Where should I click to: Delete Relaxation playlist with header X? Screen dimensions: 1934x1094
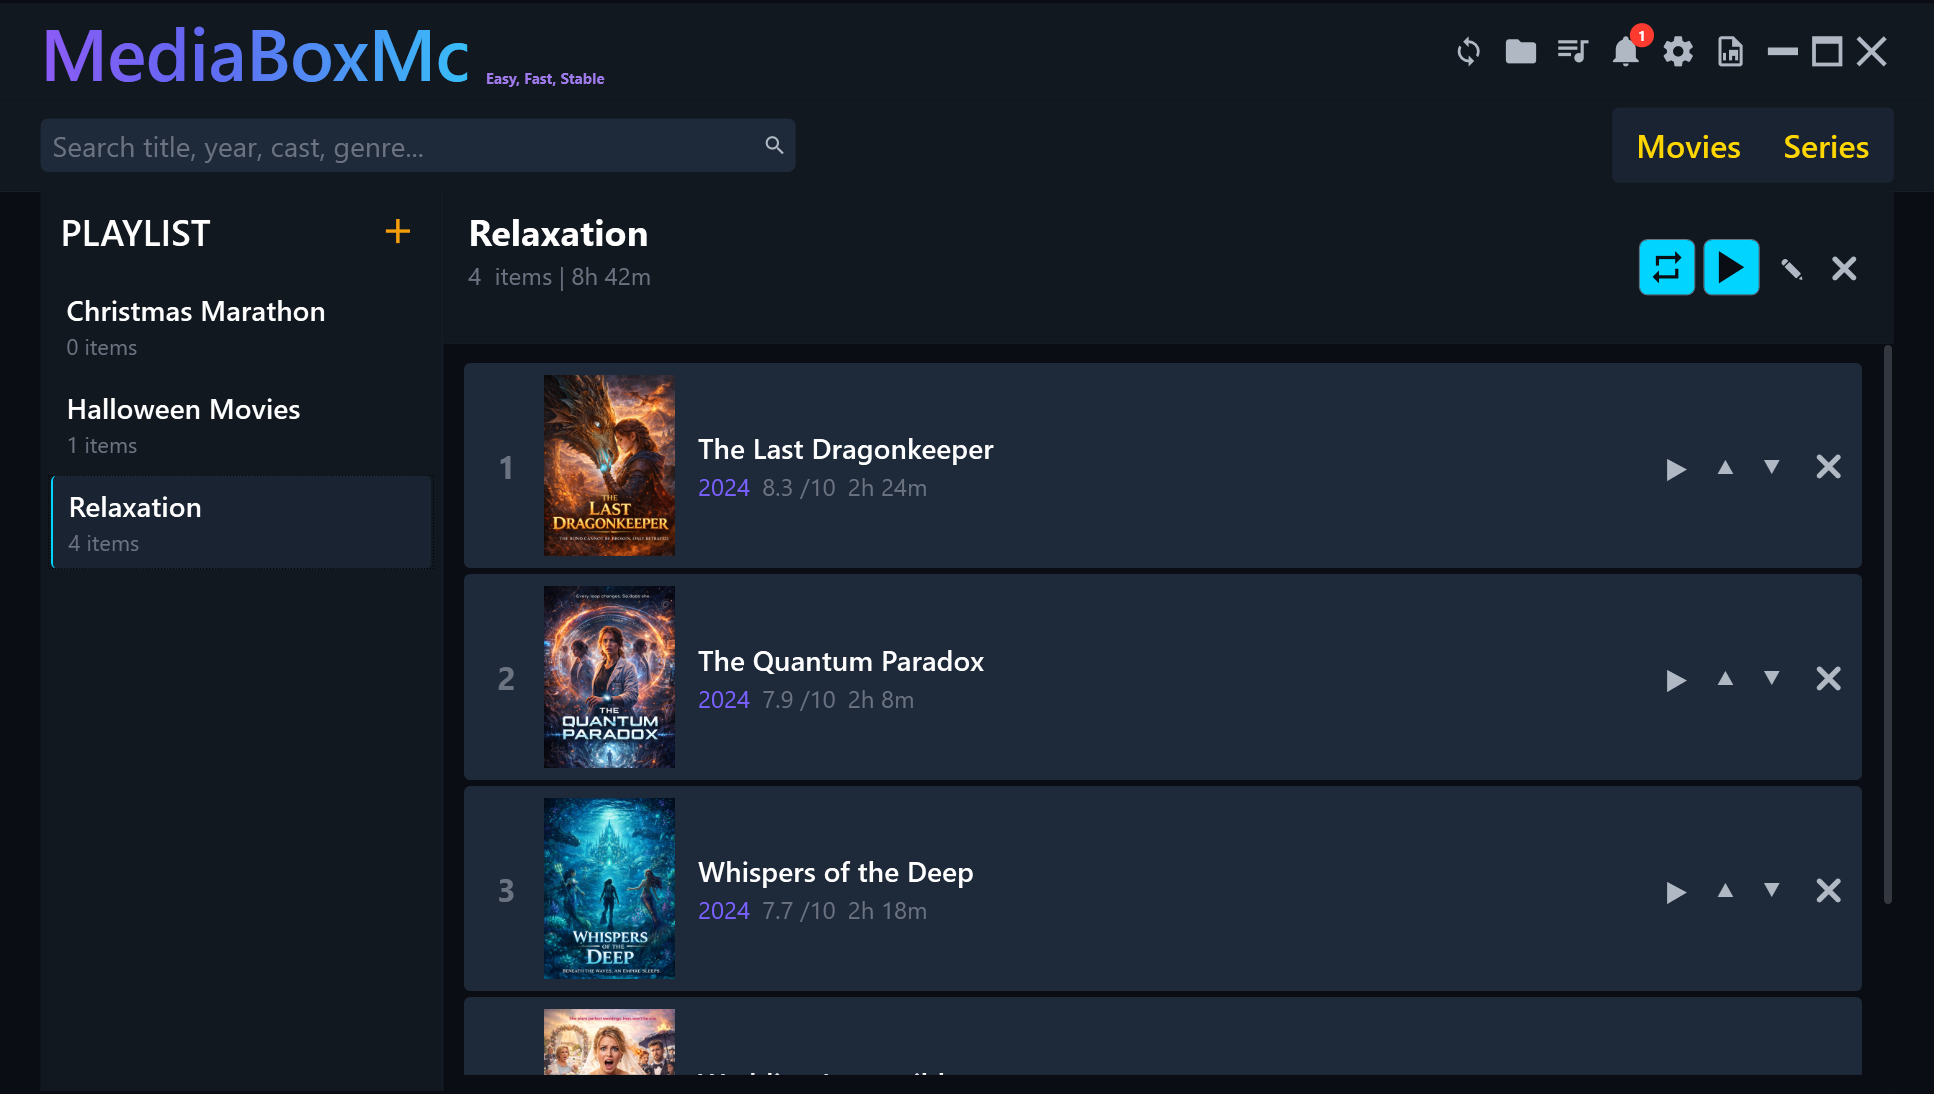1844,269
